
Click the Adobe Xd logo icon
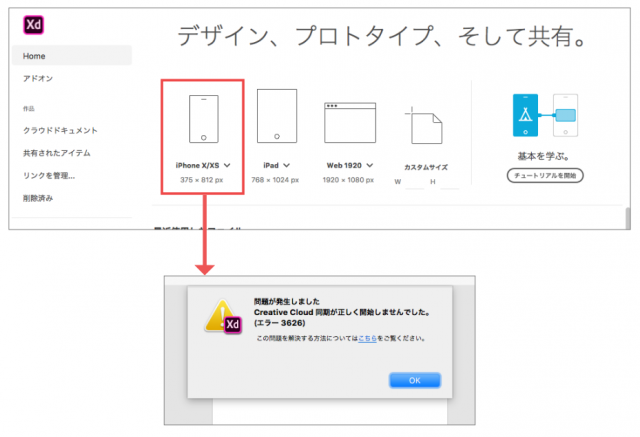(x=33, y=25)
